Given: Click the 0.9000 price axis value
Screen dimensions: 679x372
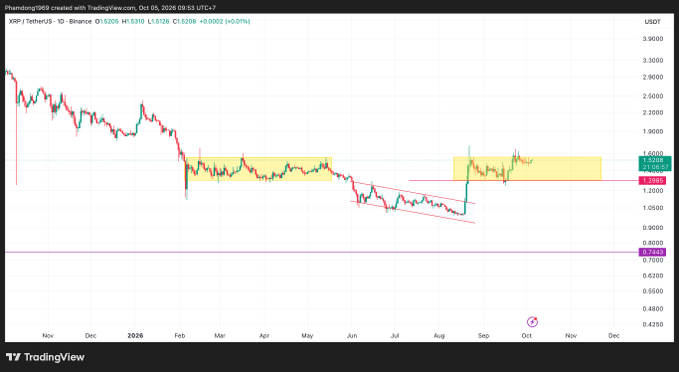Looking at the screenshot, I should coord(653,228).
